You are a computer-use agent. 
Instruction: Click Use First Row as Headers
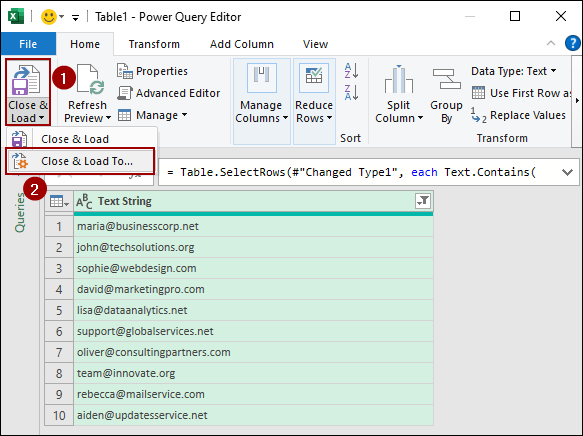point(521,93)
